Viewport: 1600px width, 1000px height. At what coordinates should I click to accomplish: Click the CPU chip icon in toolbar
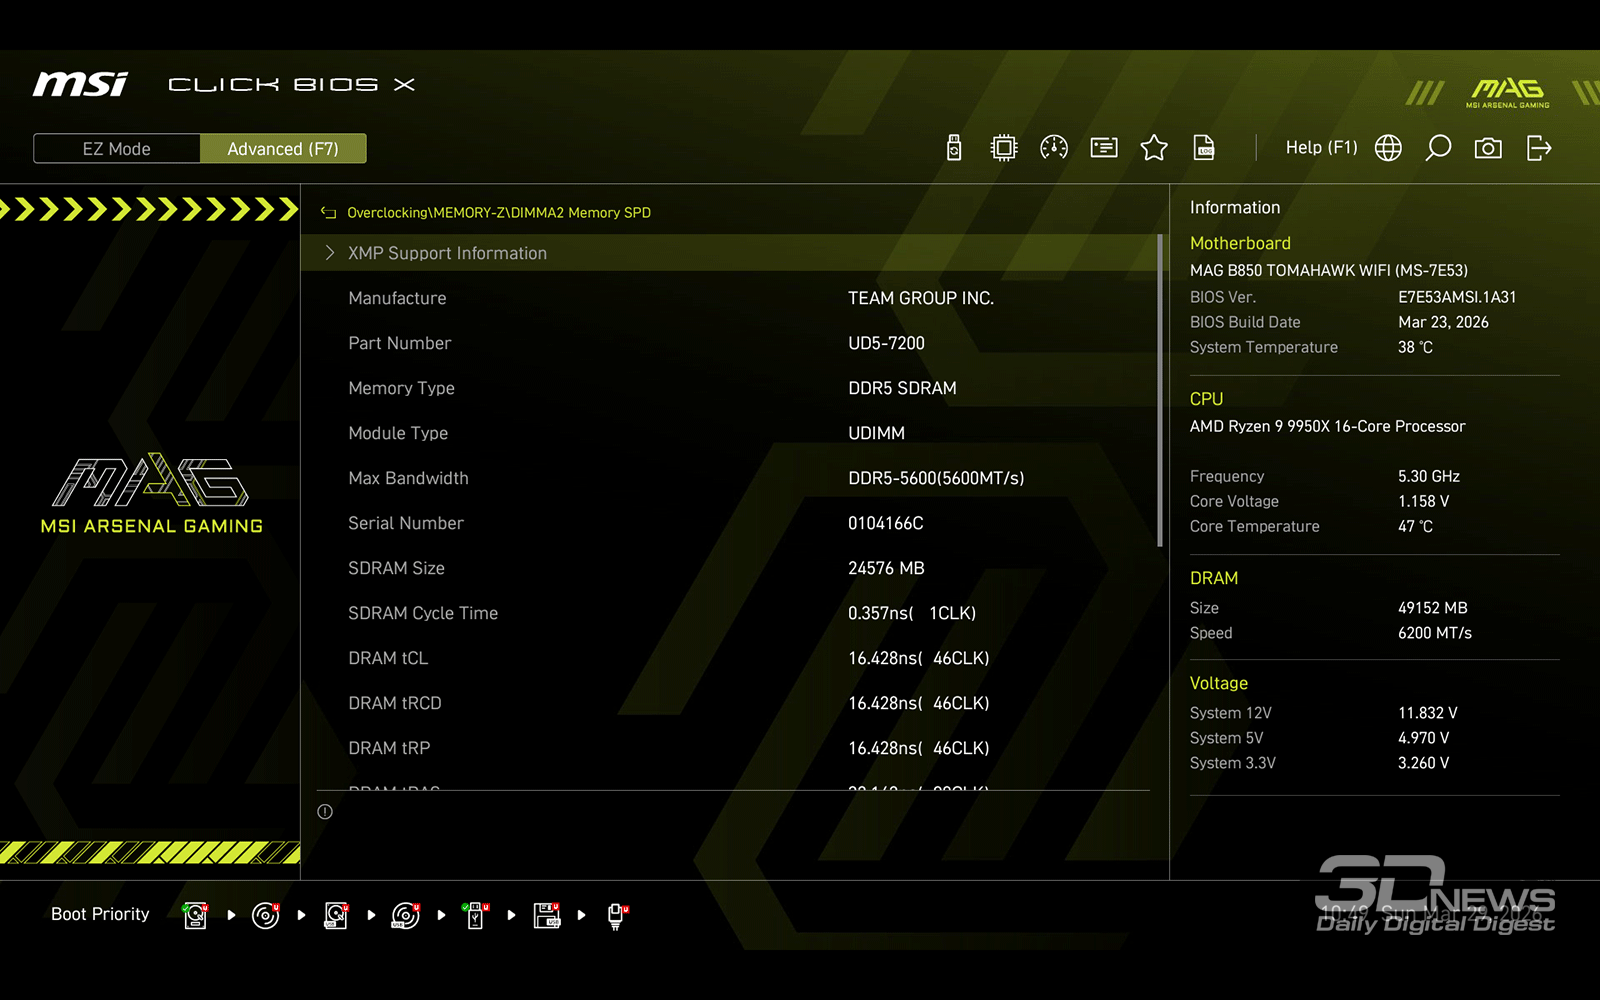pyautogui.click(x=1003, y=148)
